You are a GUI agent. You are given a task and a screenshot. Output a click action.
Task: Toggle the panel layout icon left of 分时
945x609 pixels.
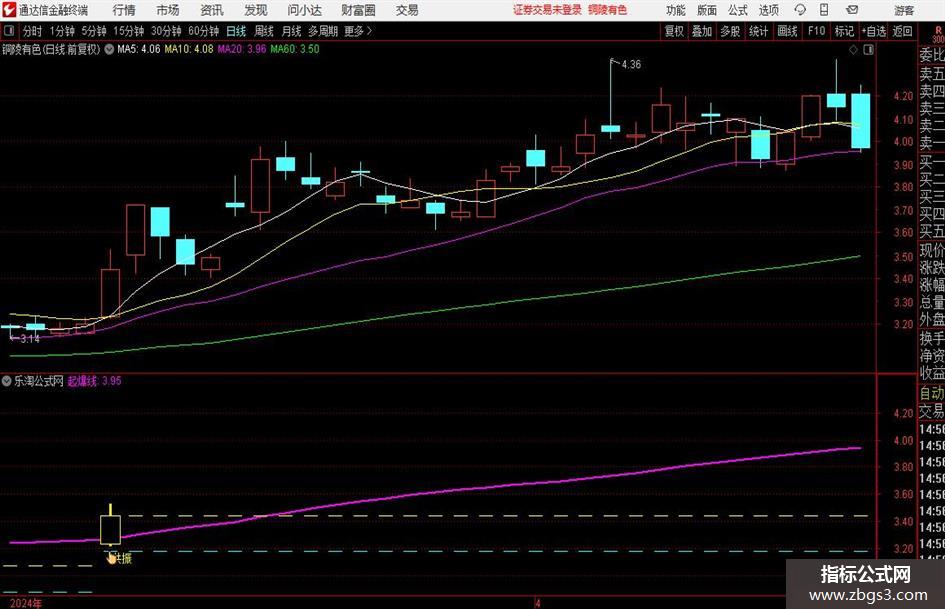click(x=9, y=31)
